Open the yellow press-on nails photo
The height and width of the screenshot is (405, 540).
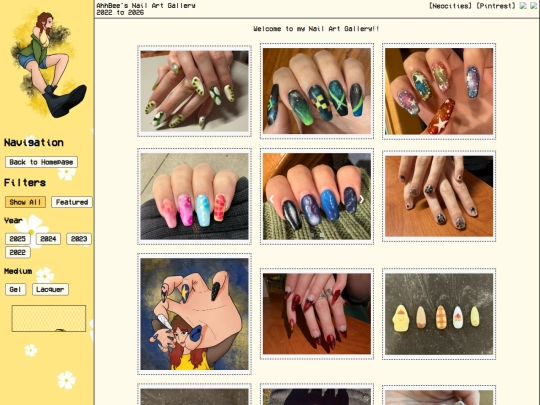click(x=439, y=314)
